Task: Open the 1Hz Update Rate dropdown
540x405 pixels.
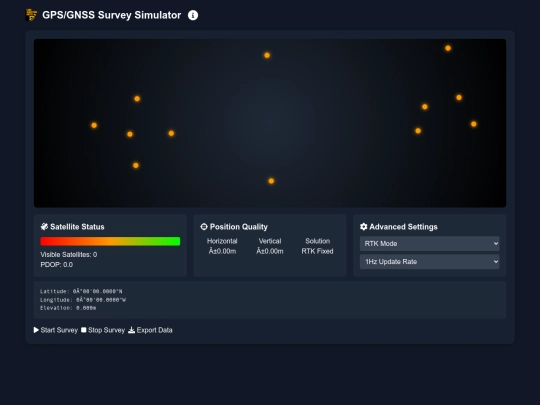Action: (x=429, y=262)
